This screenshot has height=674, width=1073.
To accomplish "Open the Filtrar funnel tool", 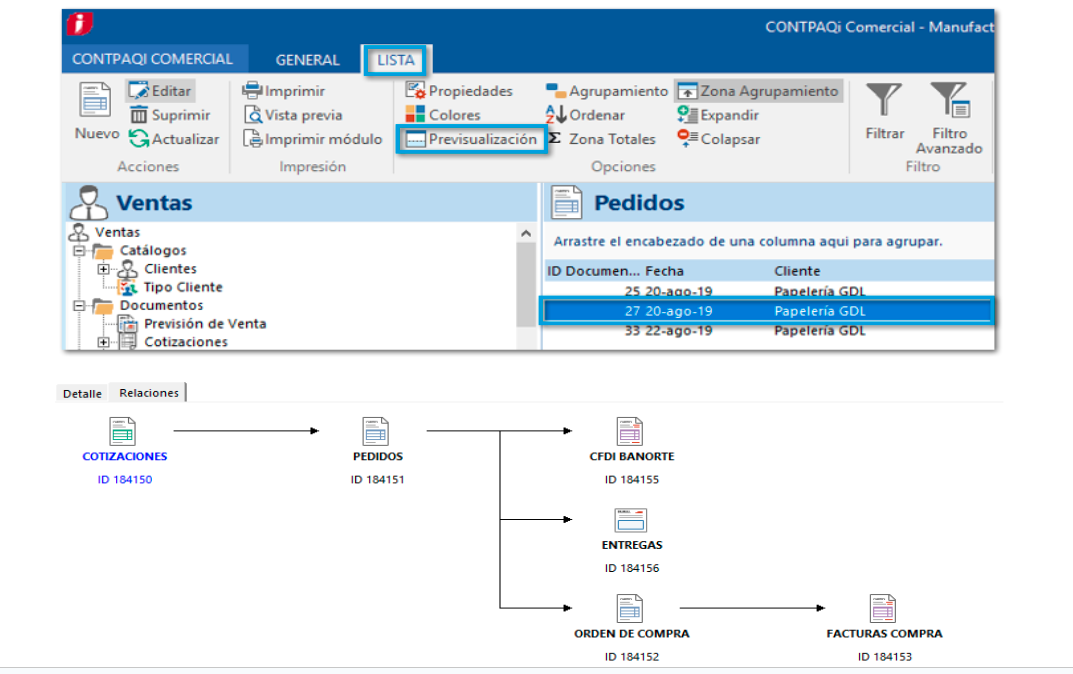I will [884, 101].
